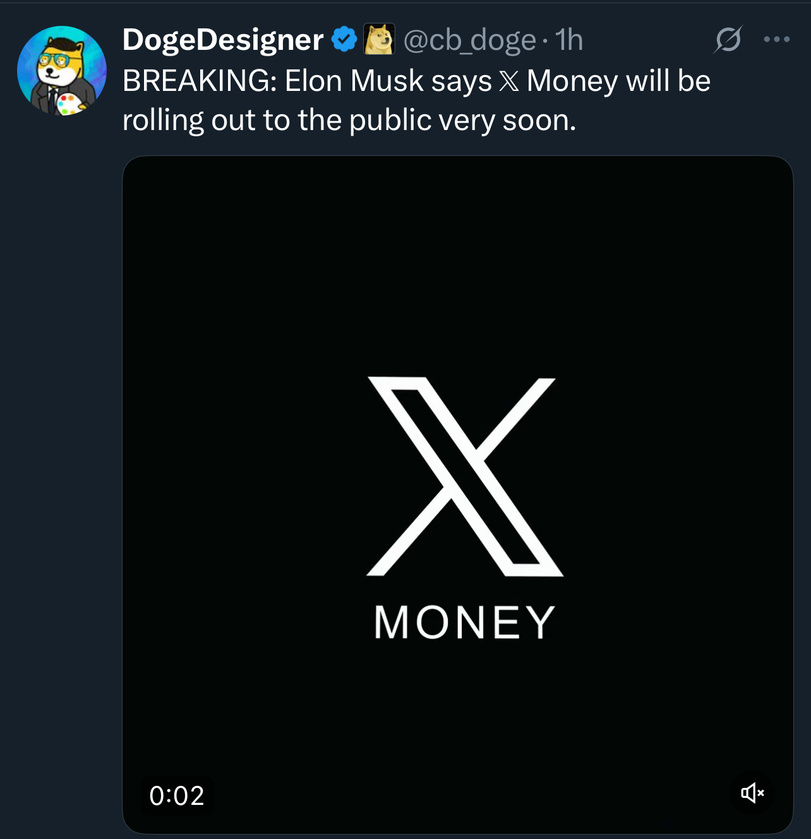The width and height of the screenshot is (811, 839).
Task: Click the @cb_doge handle
Action: tap(468, 40)
